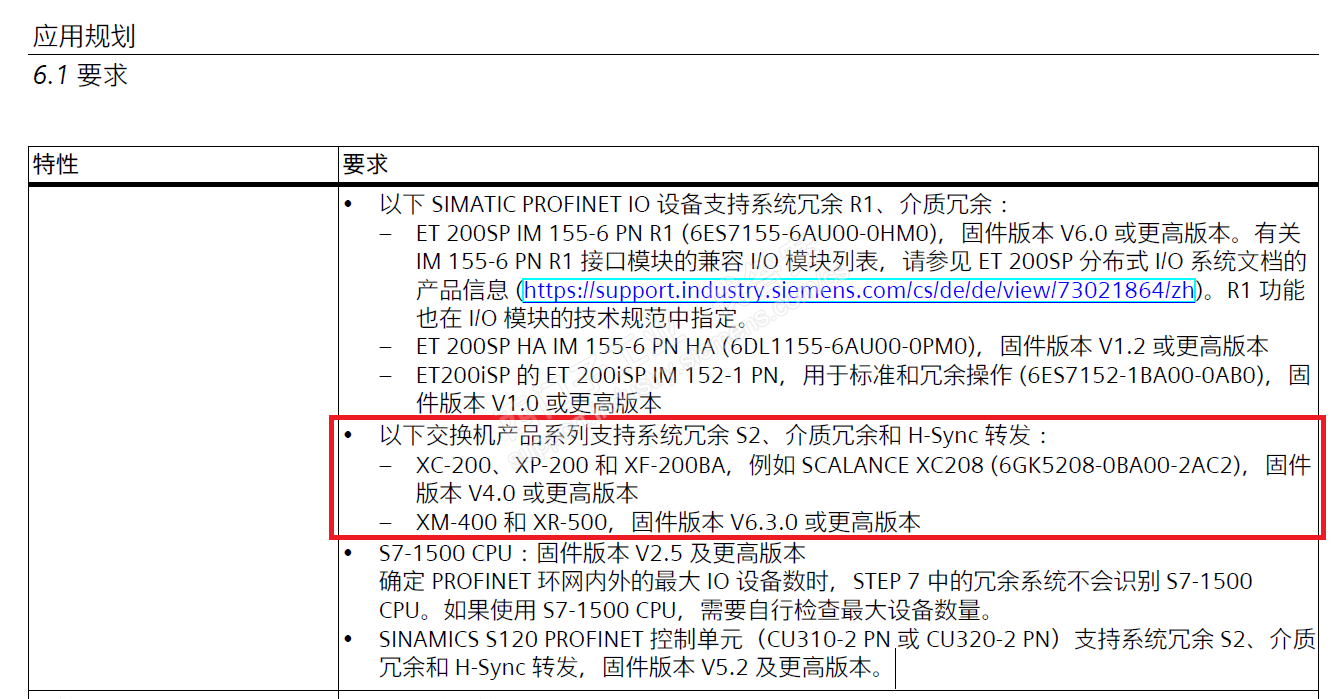1336x699 pixels.
Task: Click the '6.1 要求' section heading
Action: (x=81, y=76)
